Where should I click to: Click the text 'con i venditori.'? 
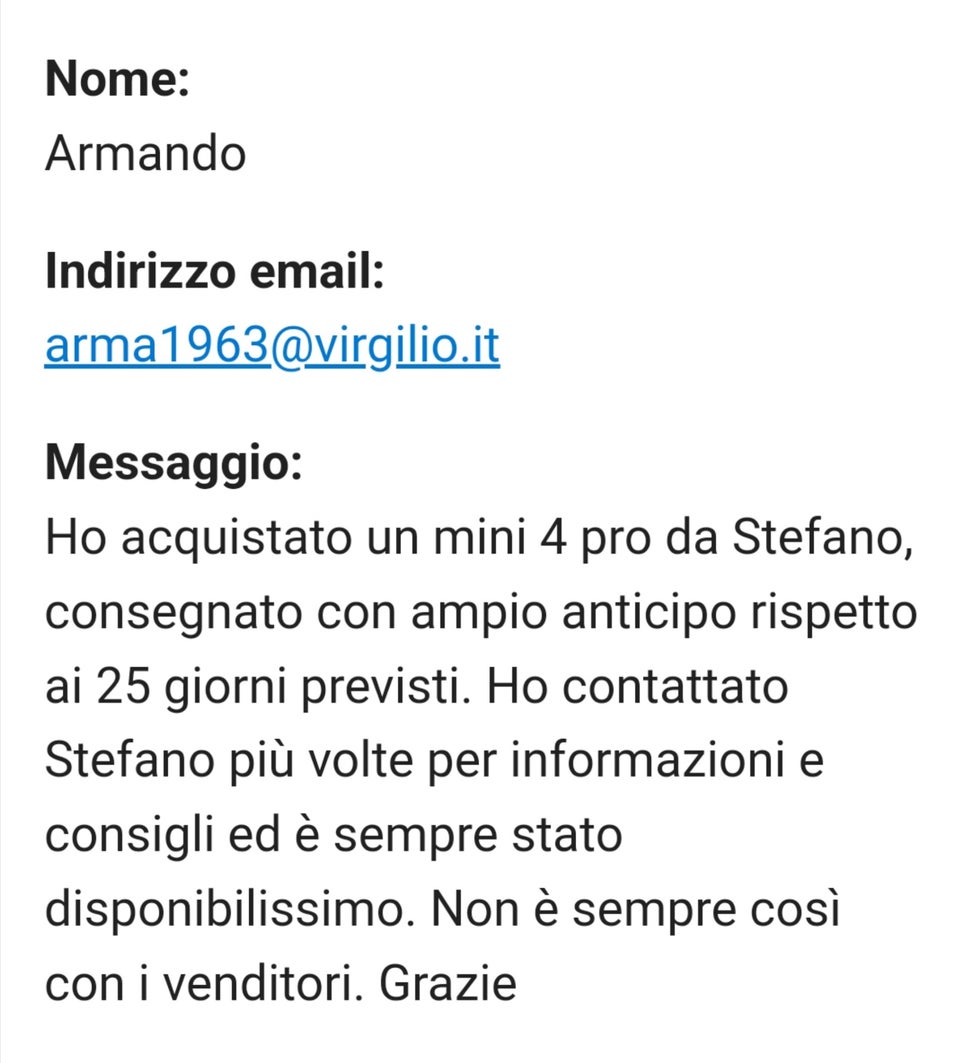coord(204,984)
